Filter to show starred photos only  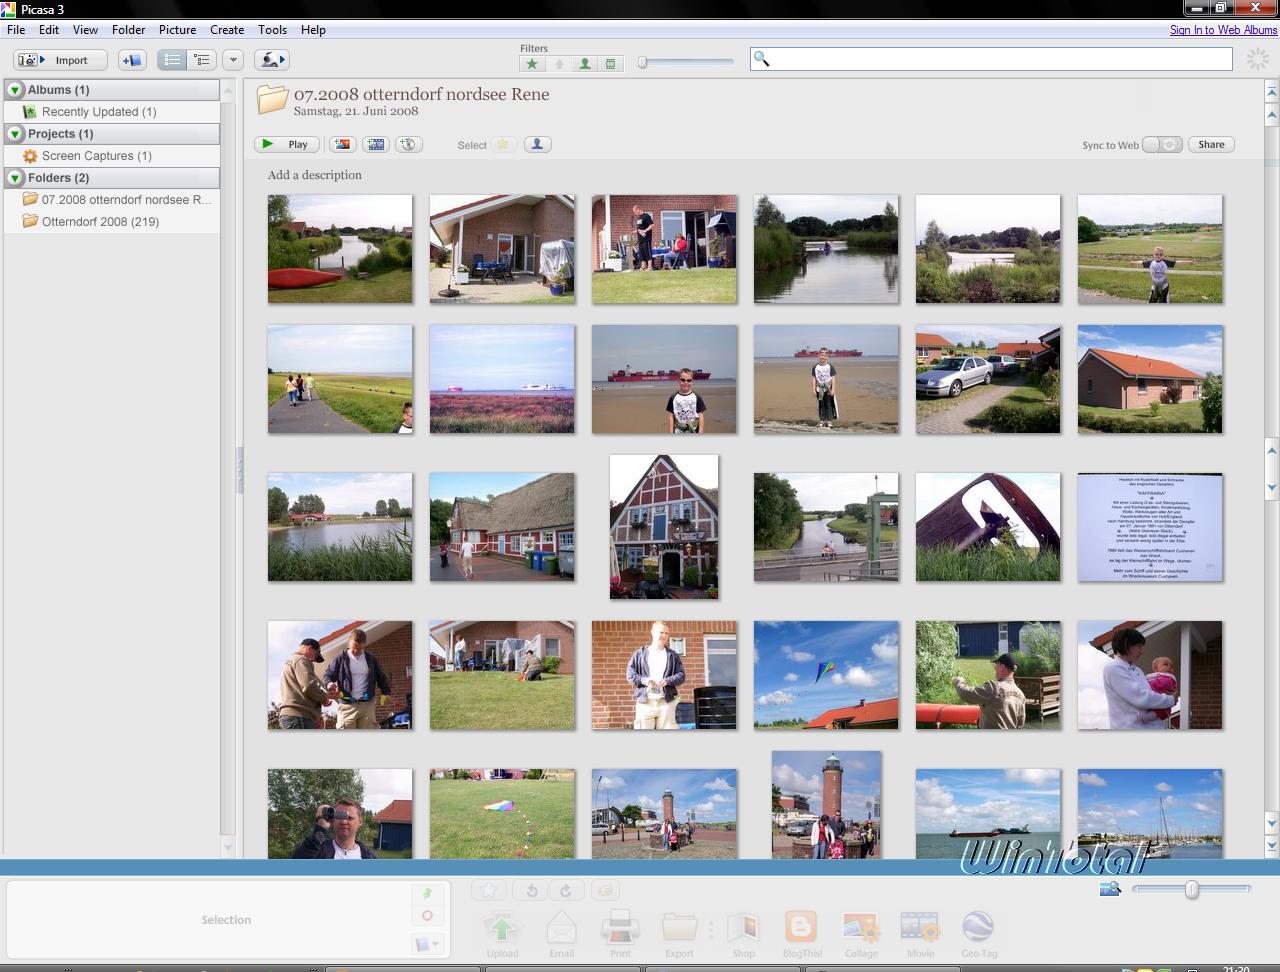(532, 64)
